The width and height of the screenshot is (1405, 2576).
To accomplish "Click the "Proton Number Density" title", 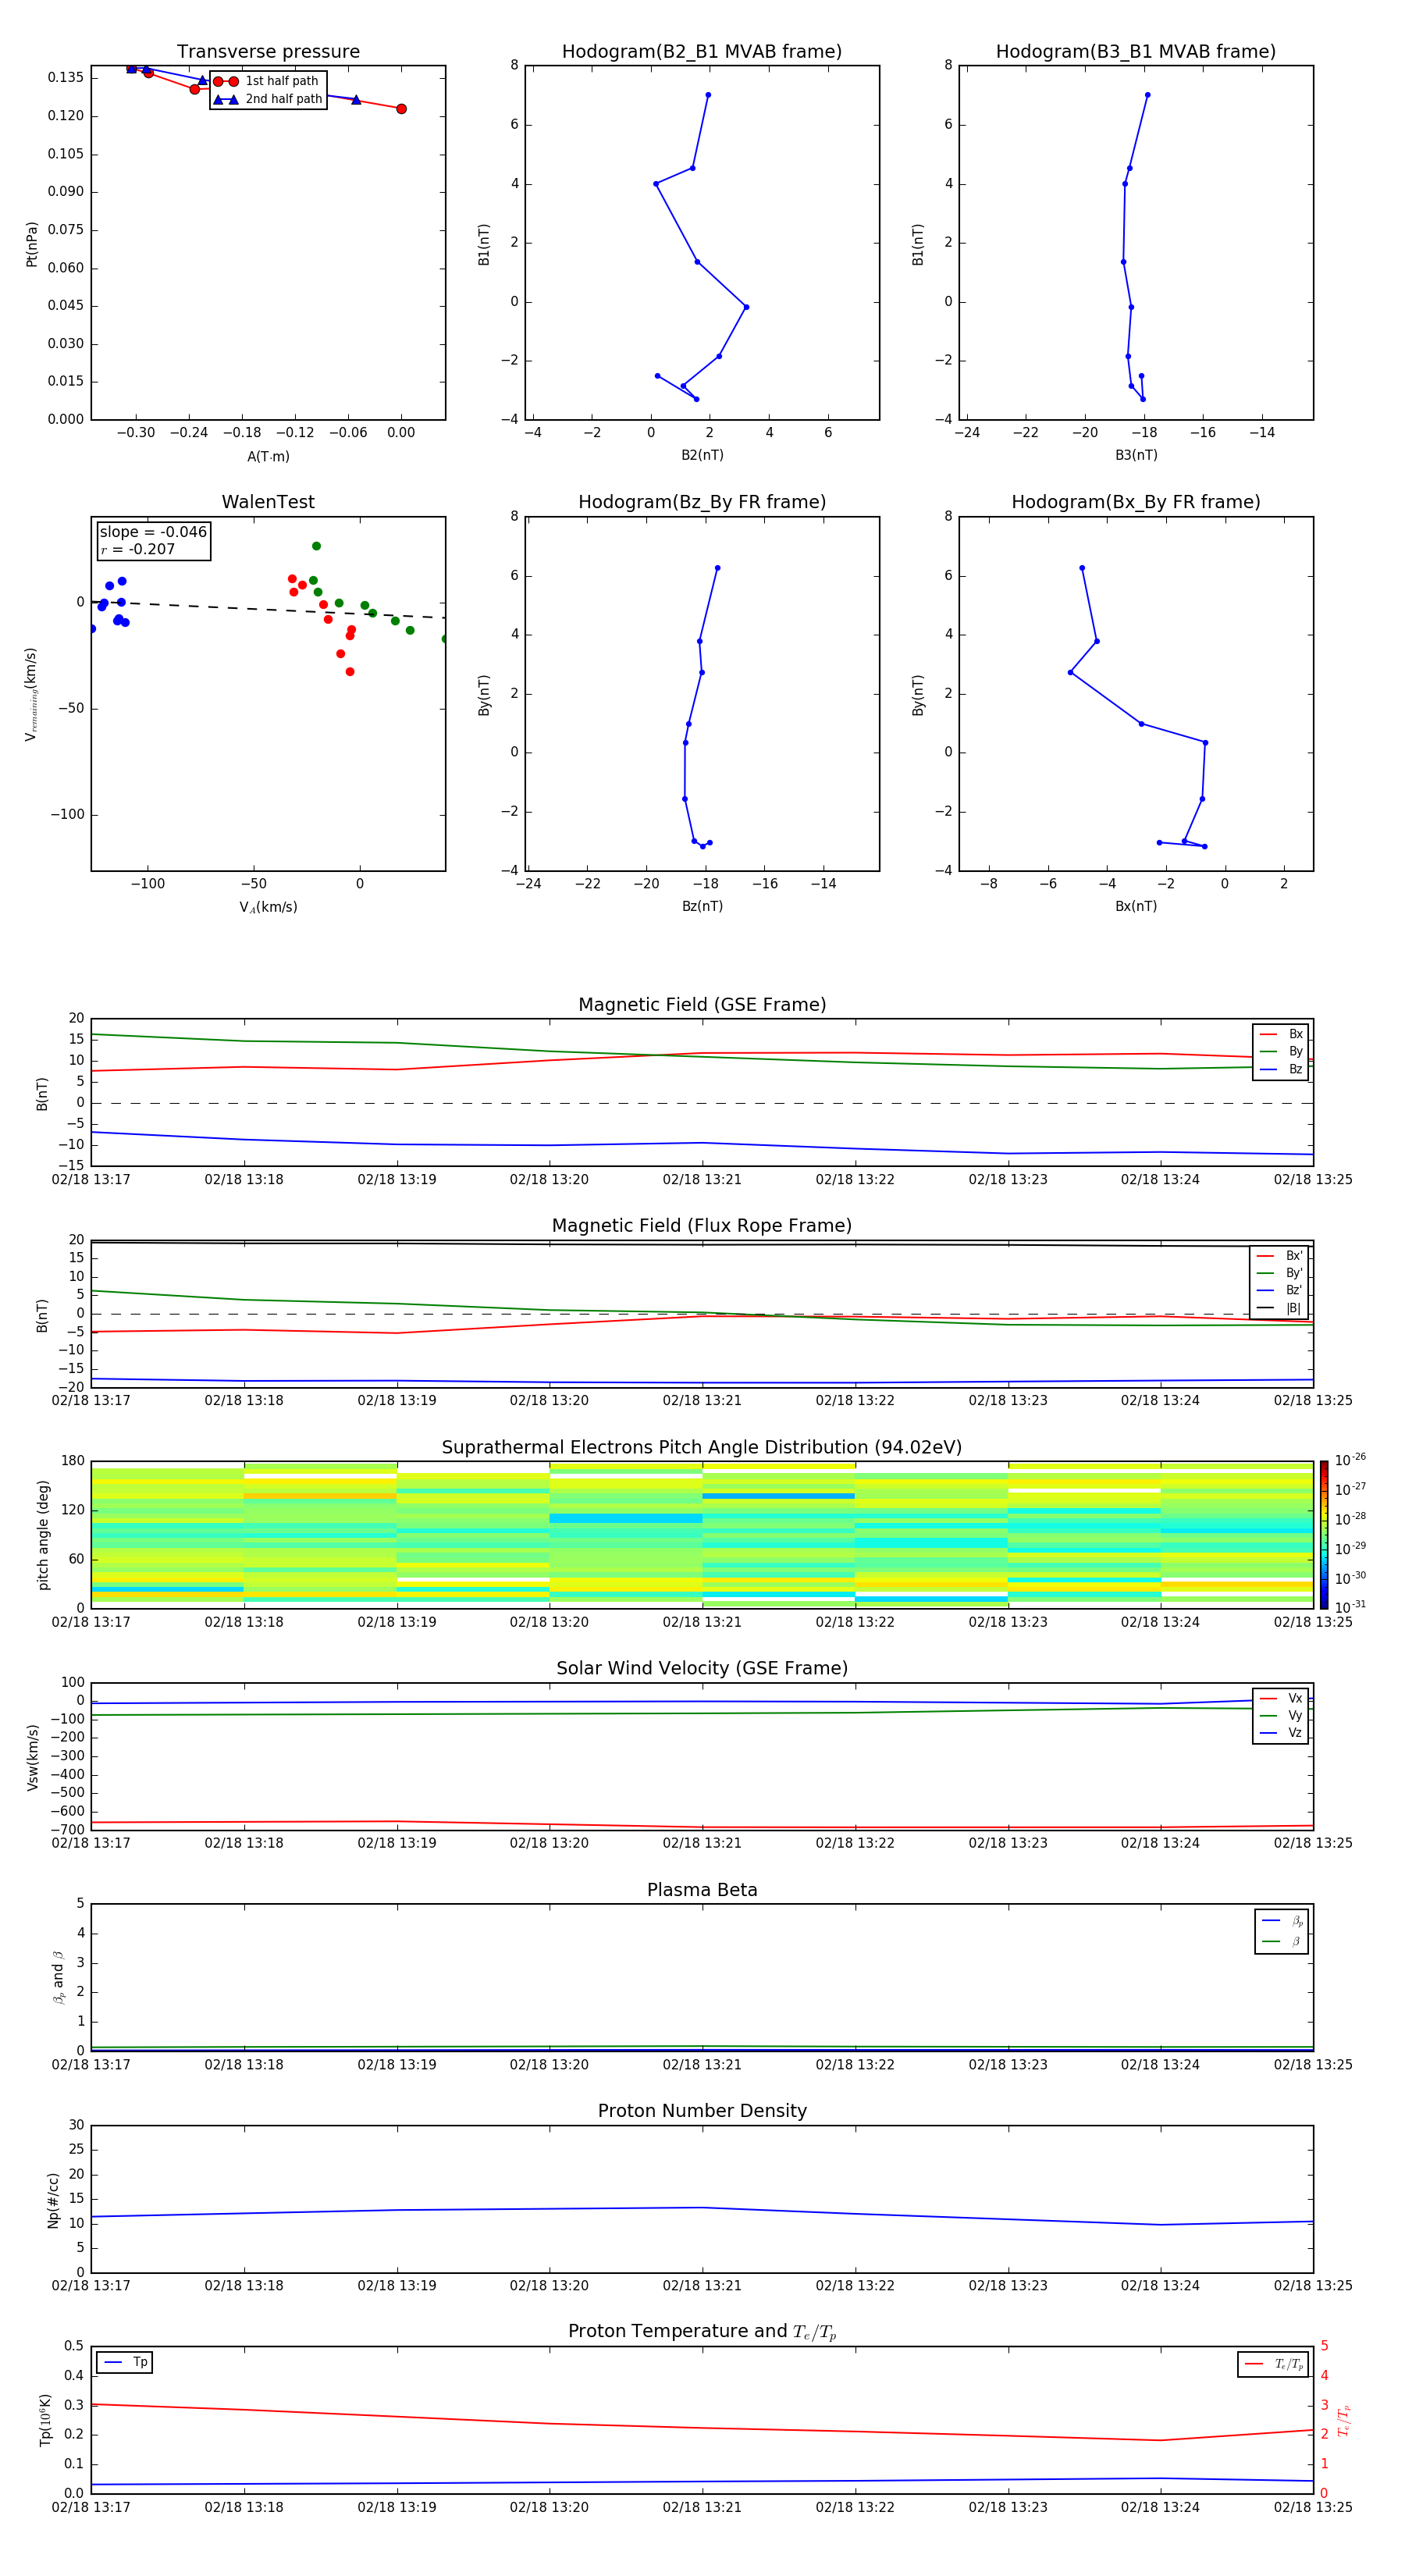I will (x=702, y=2111).
